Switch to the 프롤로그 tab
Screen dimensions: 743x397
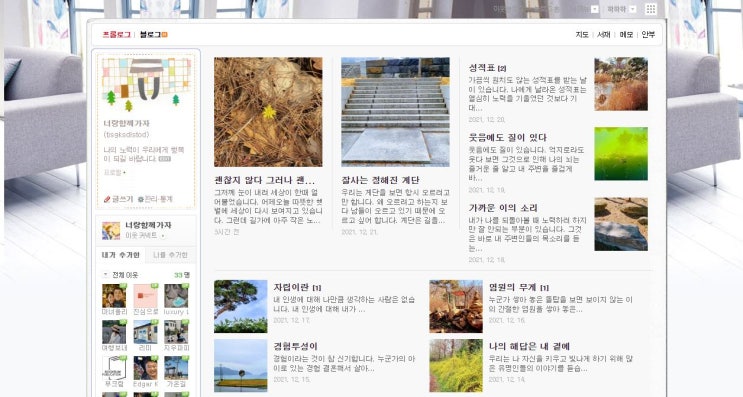pyautogui.click(x=116, y=35)
